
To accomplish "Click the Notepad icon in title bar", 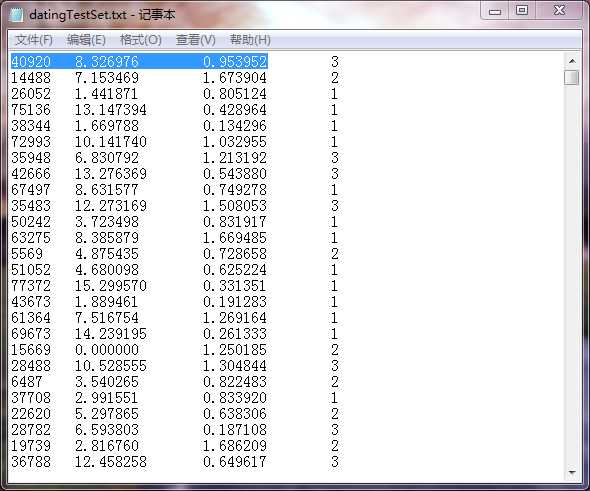I will (17, 15).
